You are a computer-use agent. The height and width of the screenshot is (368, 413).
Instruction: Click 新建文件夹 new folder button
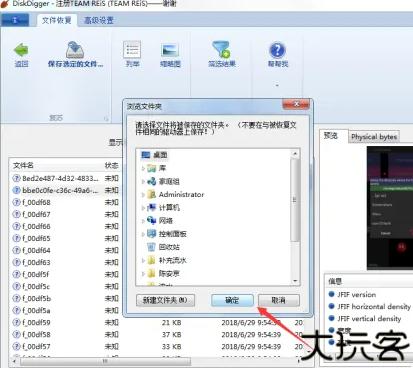pos(165,300)
